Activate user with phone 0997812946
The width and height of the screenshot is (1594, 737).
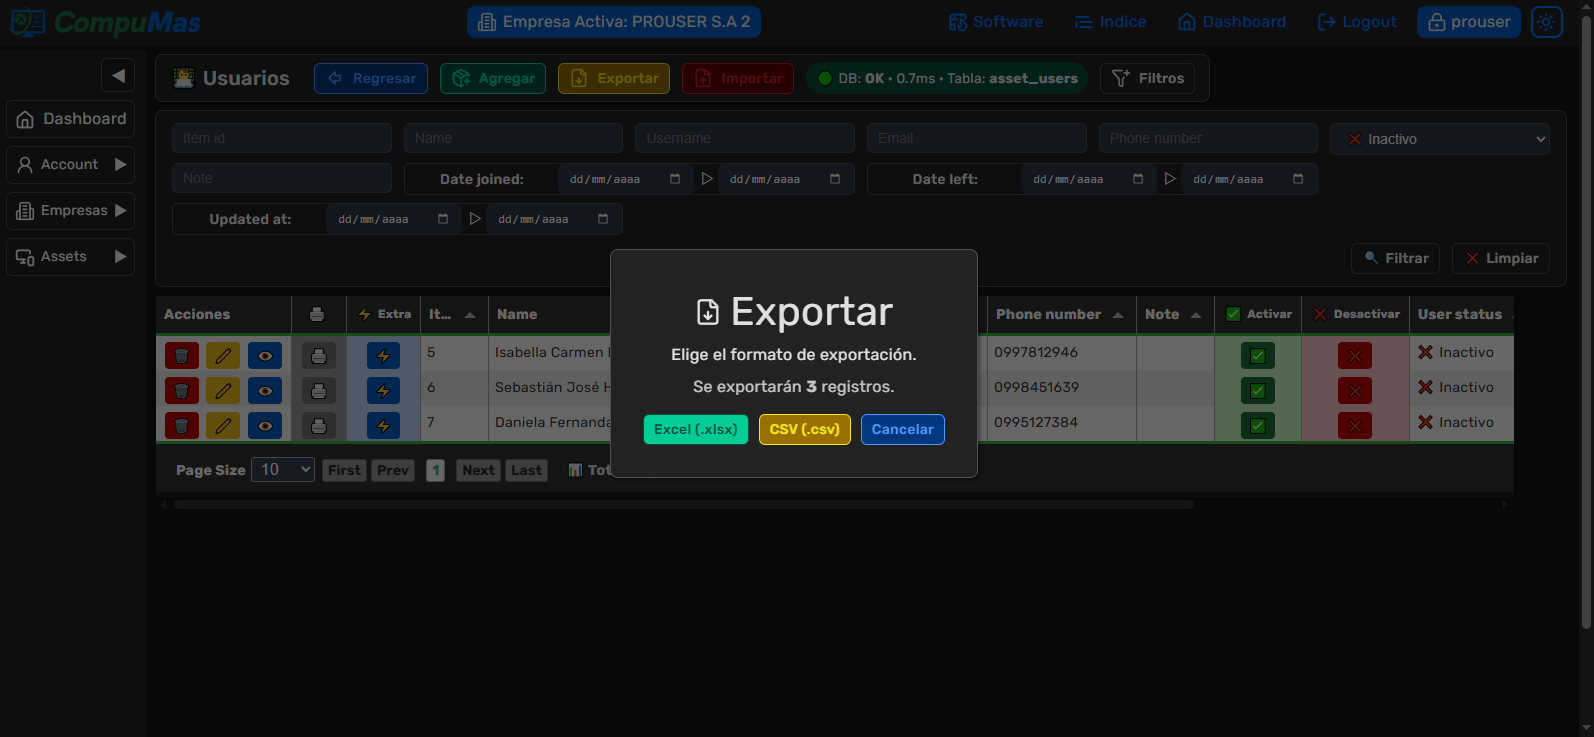(1257, 355)
